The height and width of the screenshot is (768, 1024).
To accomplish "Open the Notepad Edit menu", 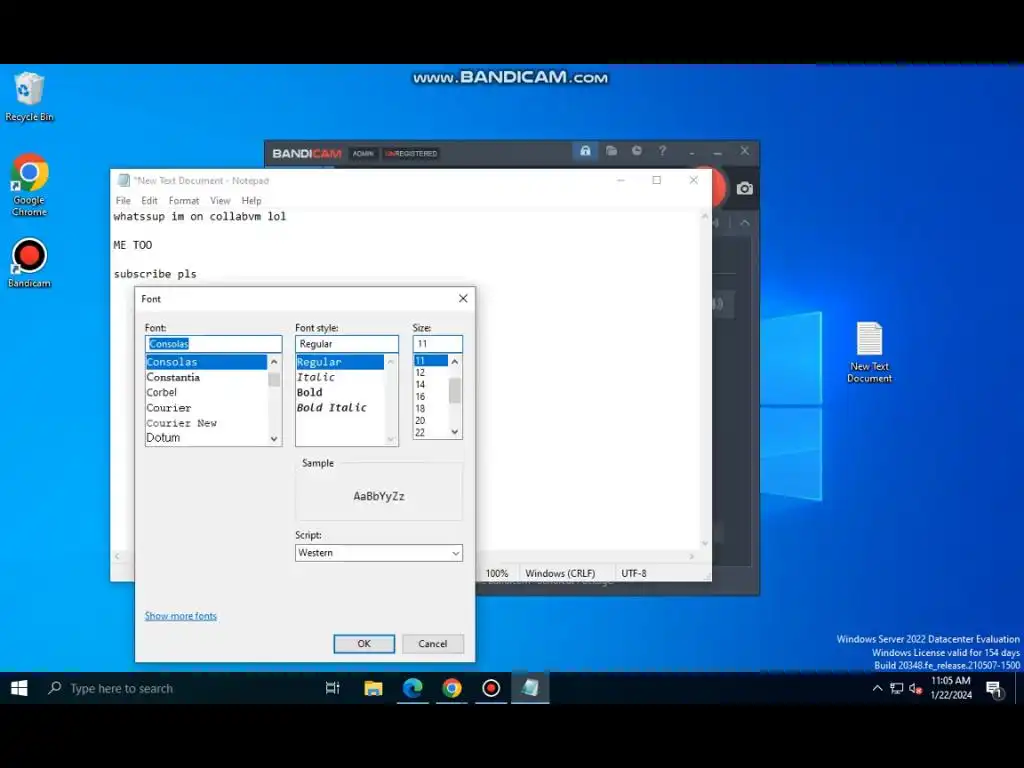I will click(x=150, y=200).
